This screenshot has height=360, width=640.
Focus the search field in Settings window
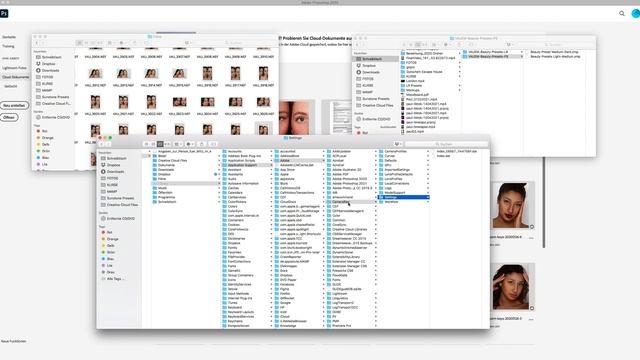point(446,144)
